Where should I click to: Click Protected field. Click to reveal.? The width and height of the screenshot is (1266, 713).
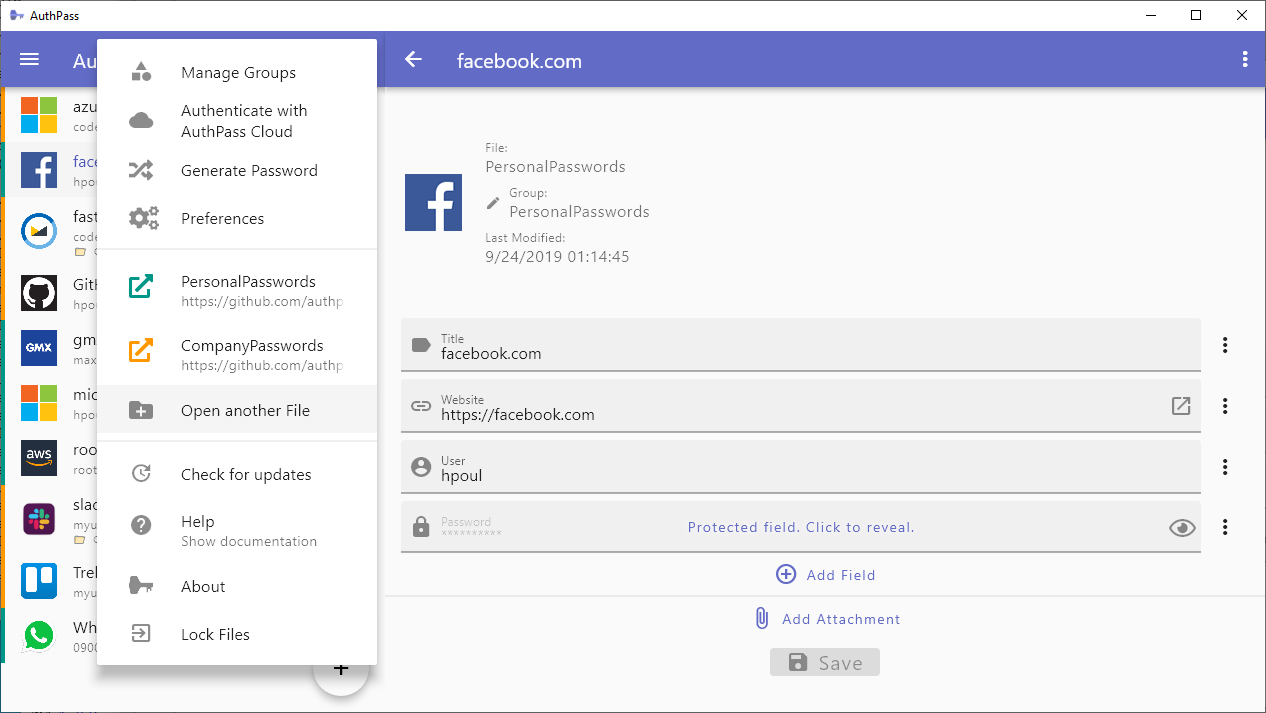tap(801, 527)
